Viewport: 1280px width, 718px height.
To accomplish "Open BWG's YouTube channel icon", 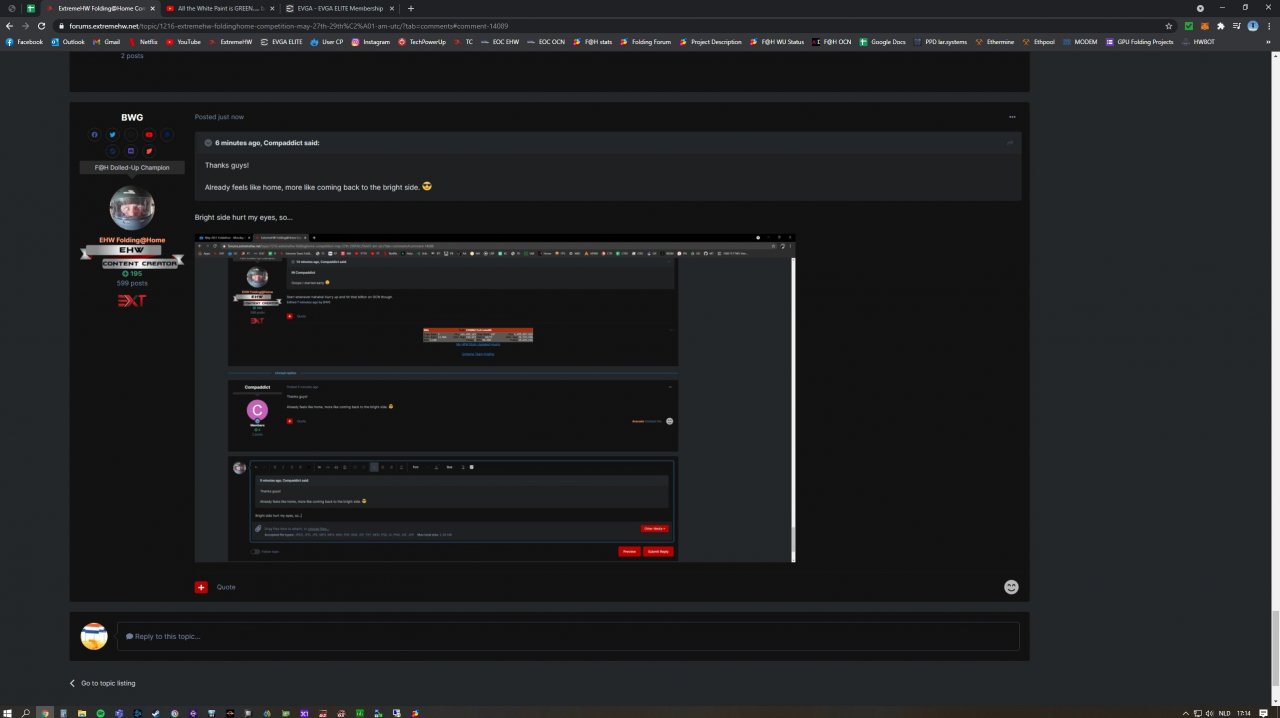I will point(149,134).
